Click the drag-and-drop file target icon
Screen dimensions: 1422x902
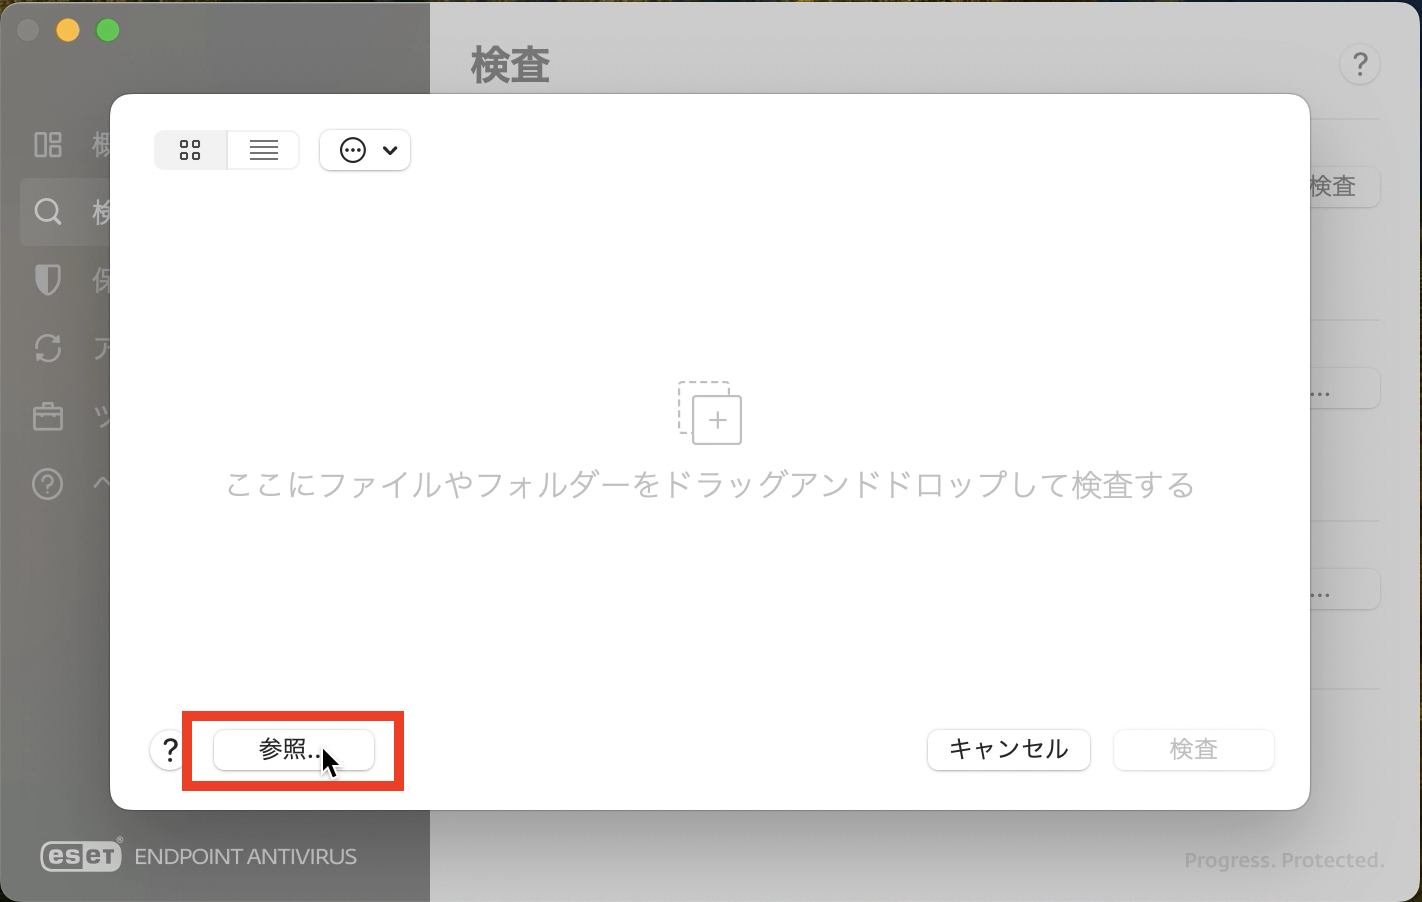710,412
